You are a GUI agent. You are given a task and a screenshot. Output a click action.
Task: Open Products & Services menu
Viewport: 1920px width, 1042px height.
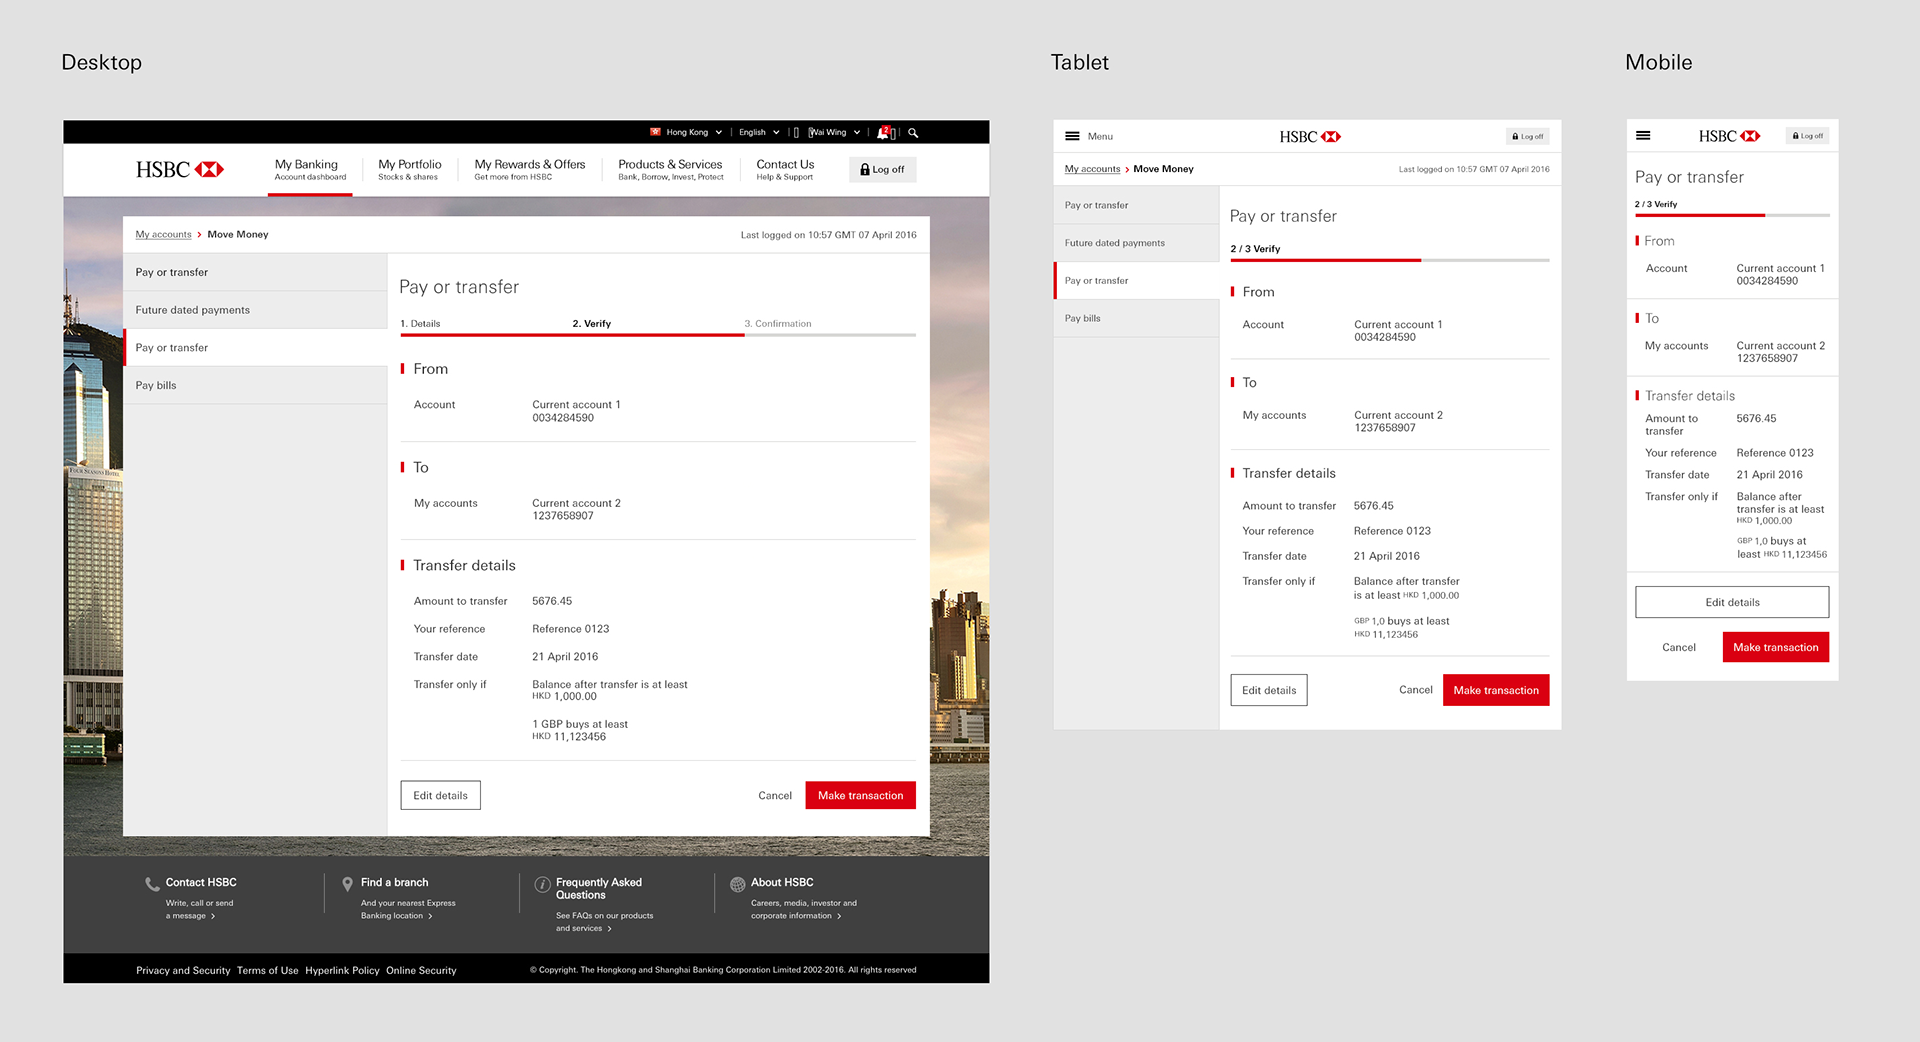point(670,170)
